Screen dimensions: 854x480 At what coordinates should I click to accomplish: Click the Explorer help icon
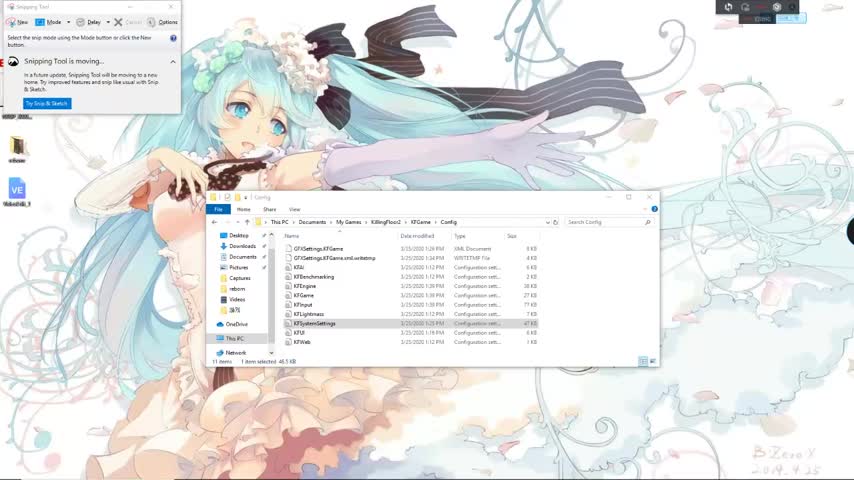(x=654, y=209)
